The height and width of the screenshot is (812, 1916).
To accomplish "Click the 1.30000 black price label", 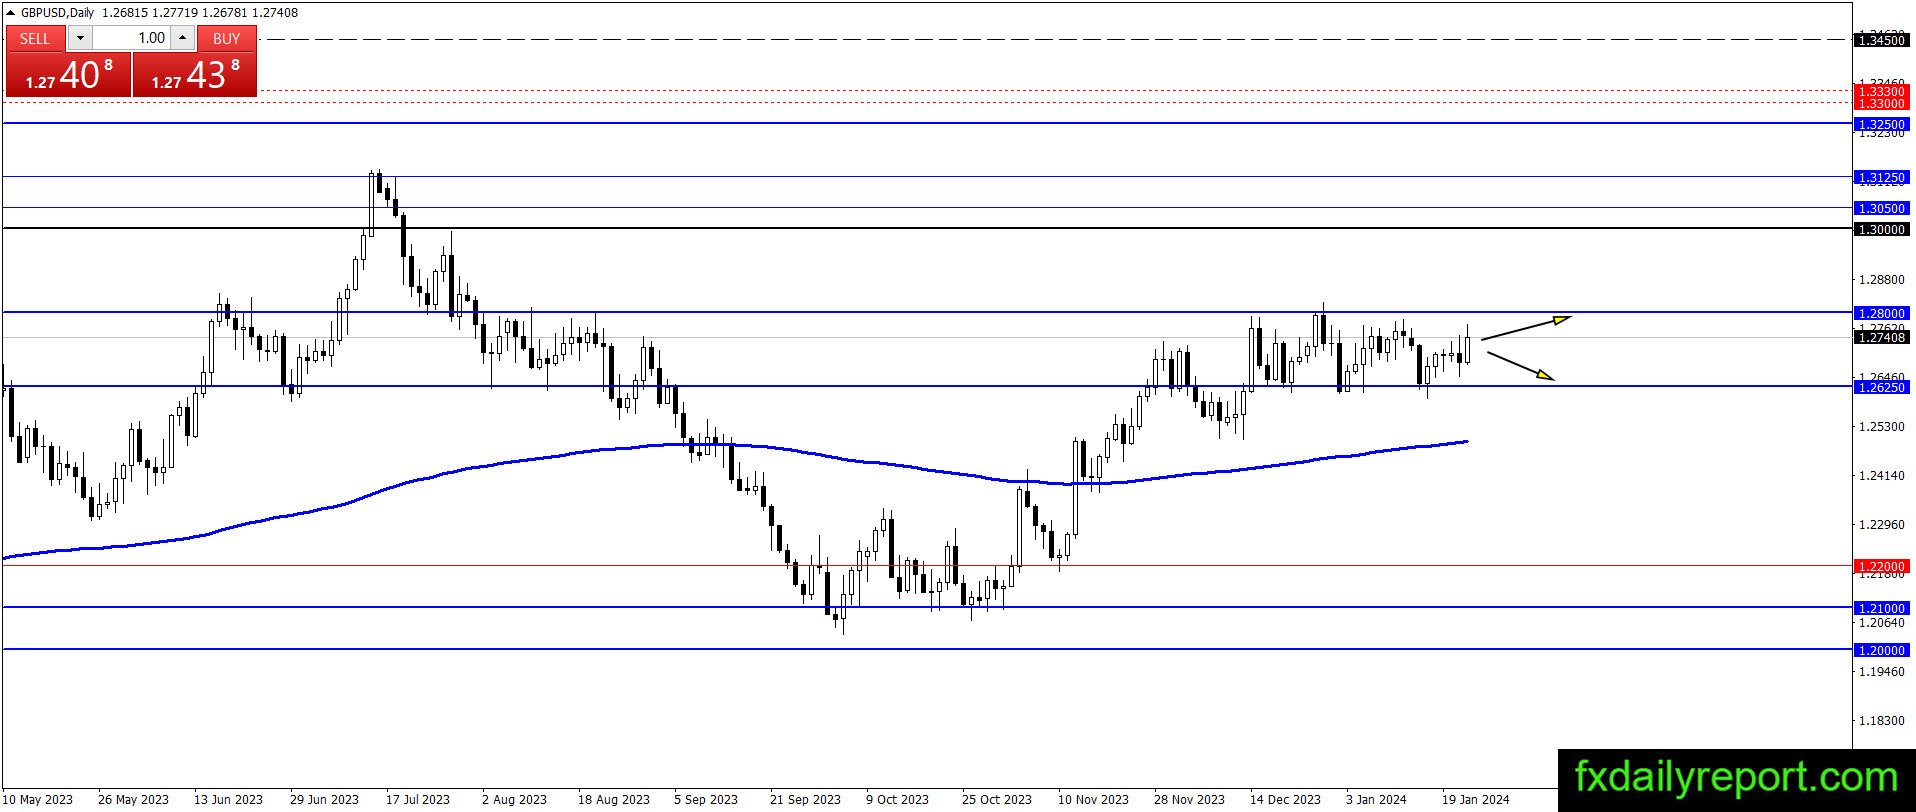I will (x=1880, y=230).
